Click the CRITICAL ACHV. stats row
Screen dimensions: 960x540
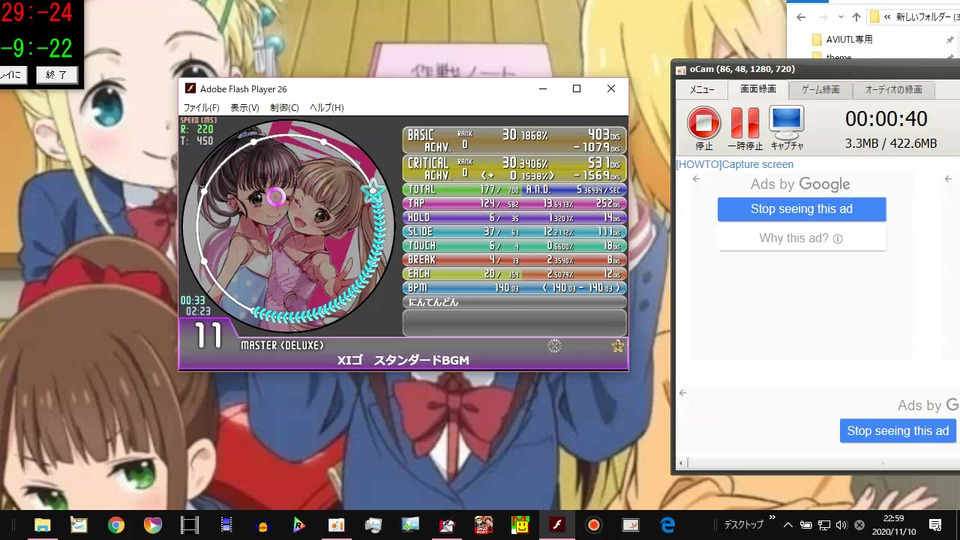pyautogui.click(x=514, y=168)
